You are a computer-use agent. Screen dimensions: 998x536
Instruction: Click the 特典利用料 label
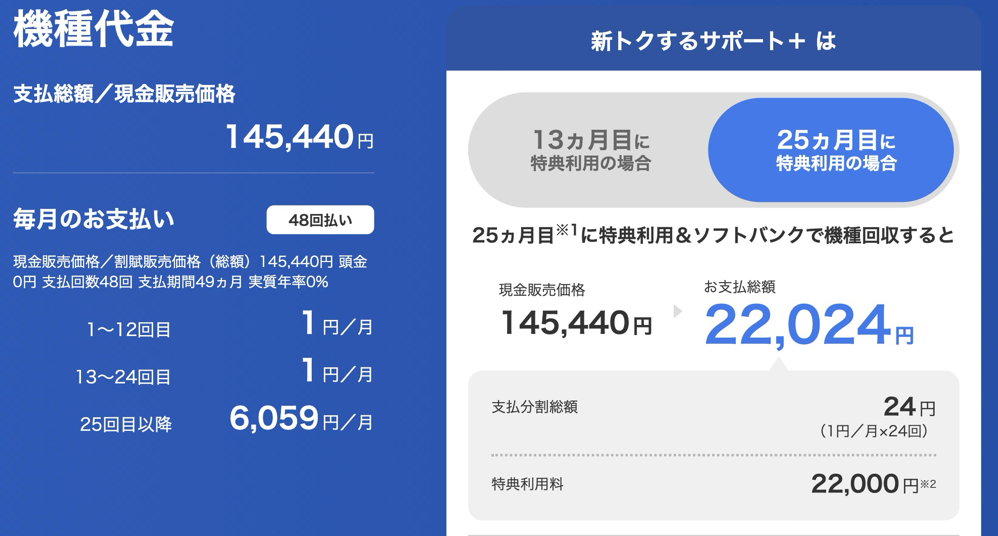(527, 484)
